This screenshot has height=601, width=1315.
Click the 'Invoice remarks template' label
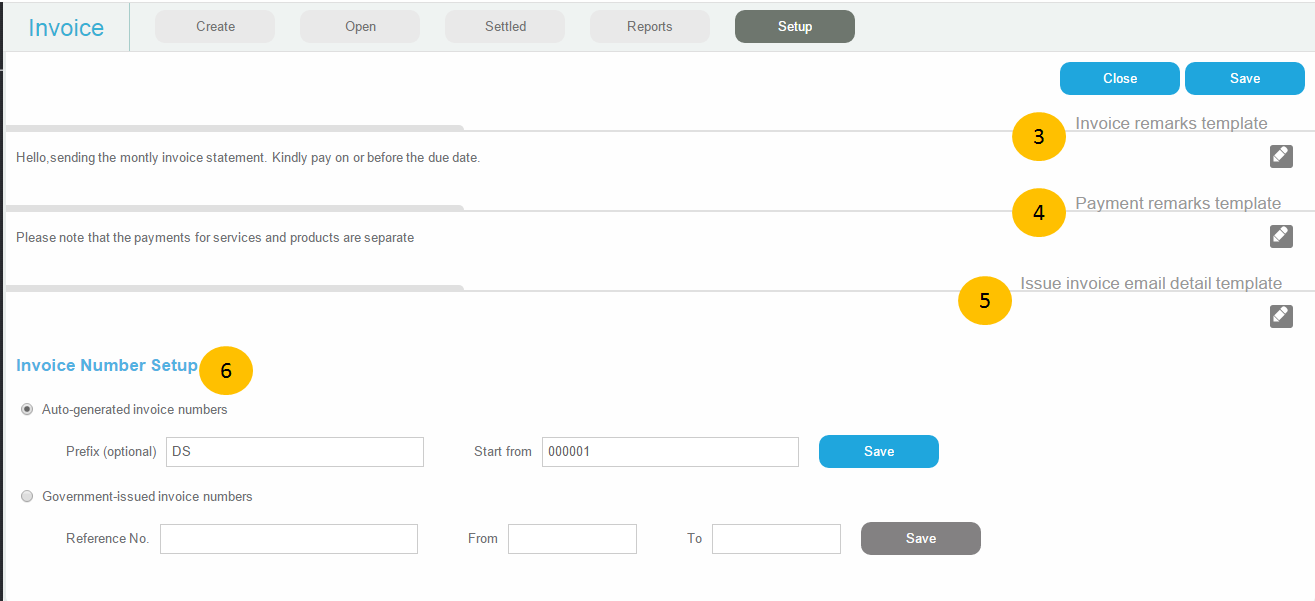tap(1171, 124)
